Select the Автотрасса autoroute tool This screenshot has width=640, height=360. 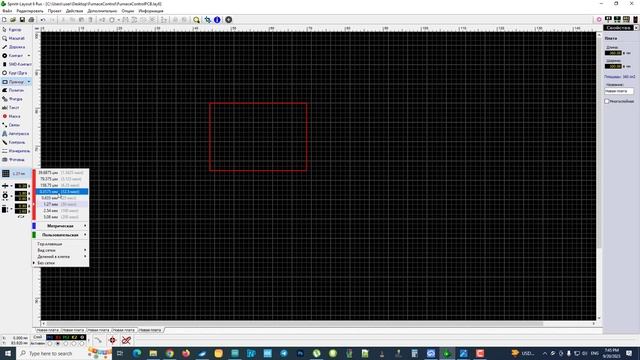tap(16, 133)
